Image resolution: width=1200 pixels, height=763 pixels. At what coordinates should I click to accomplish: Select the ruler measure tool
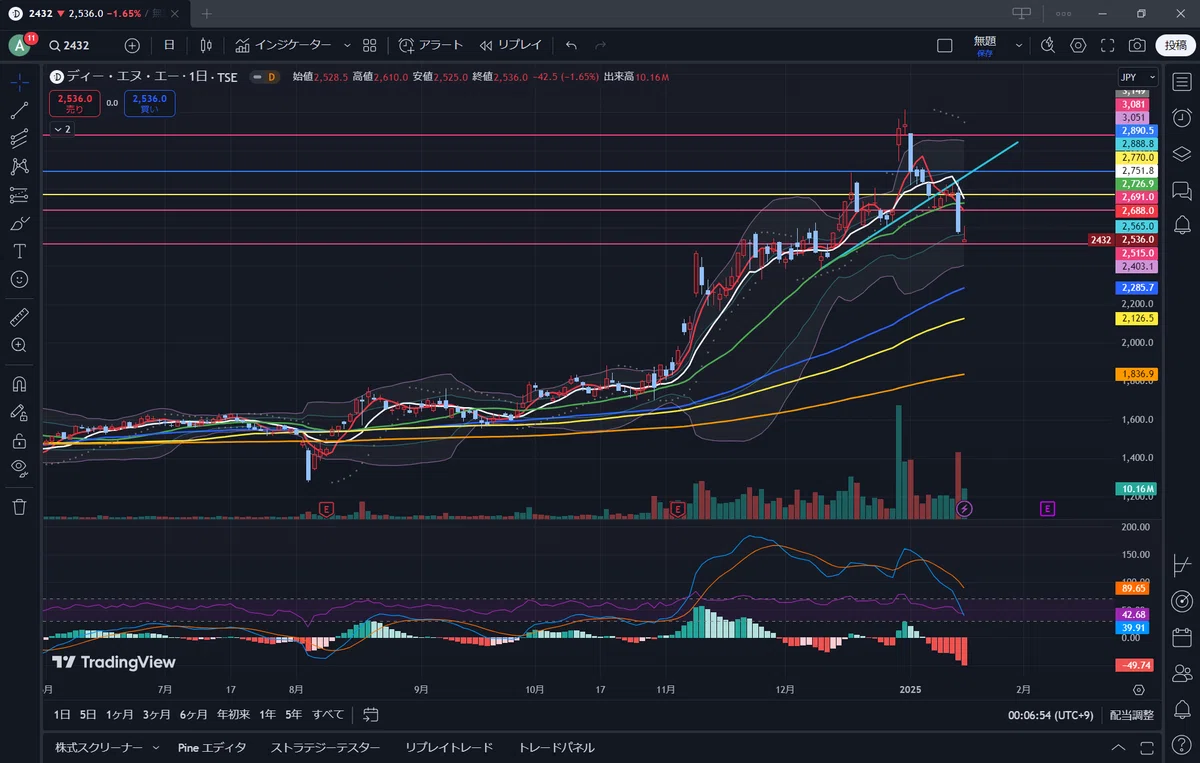[x=19, y=317]
